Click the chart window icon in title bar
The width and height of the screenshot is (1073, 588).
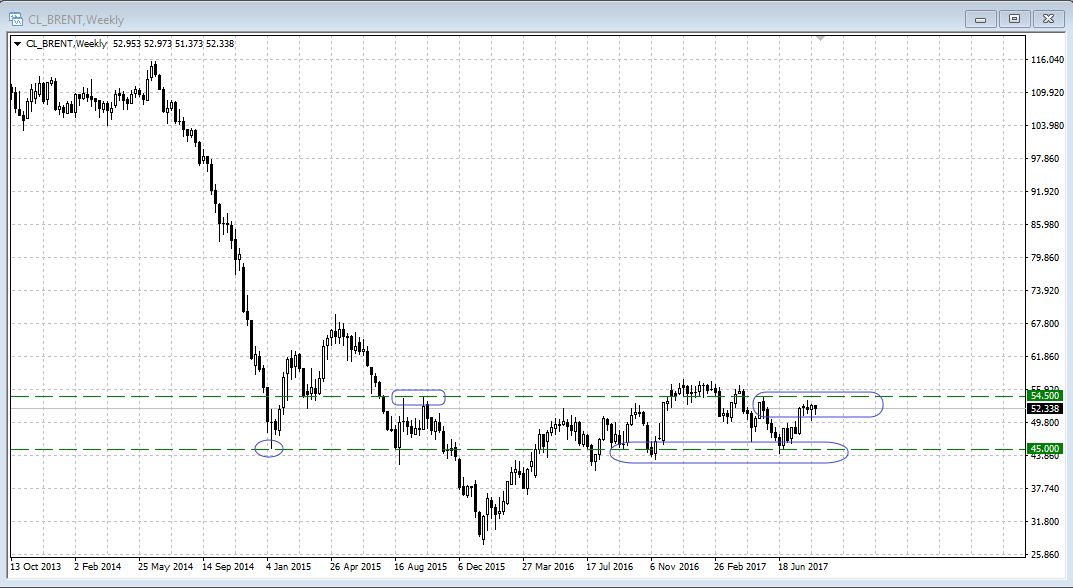point(15,18)
